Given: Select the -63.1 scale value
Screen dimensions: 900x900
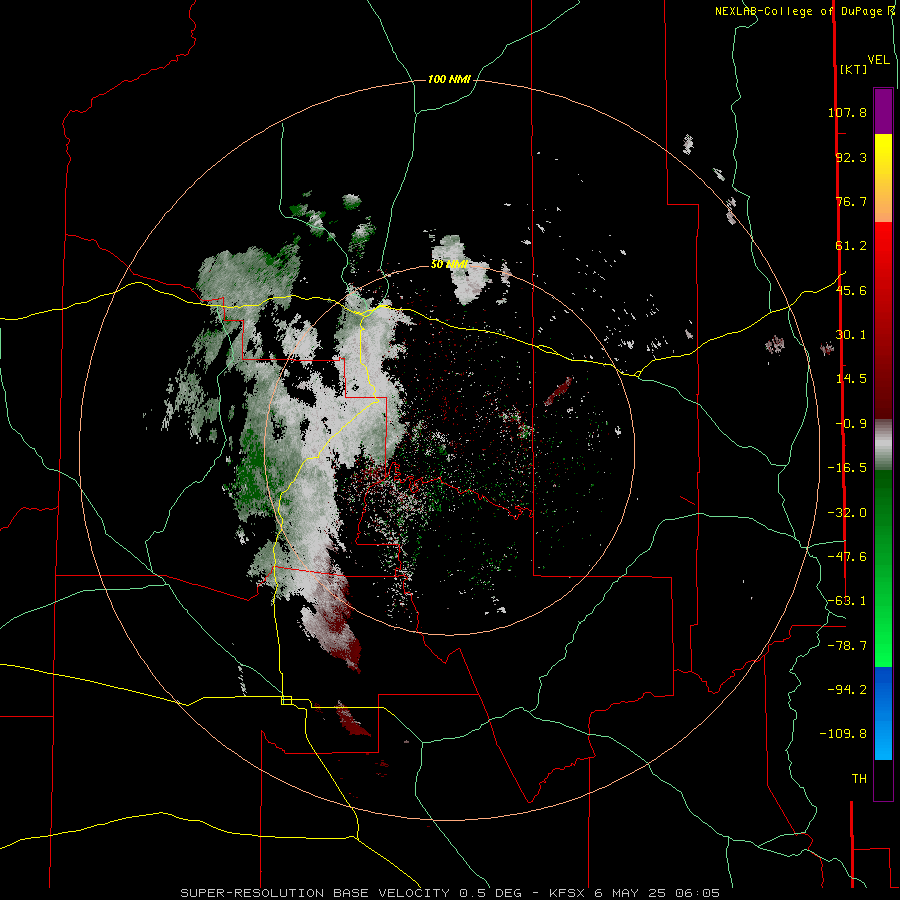Looking at the screenshot, I should click(x=847, y=601).
